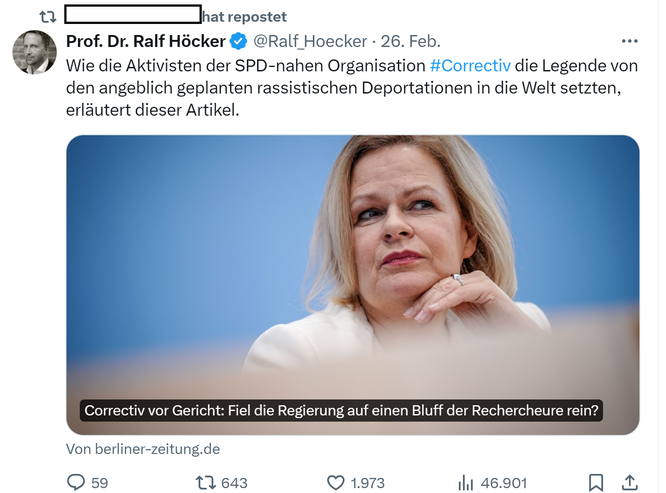This screenshot has width=666, height=493.
Task: Click the 1.973 likes count
Action: tap(367, 483)
